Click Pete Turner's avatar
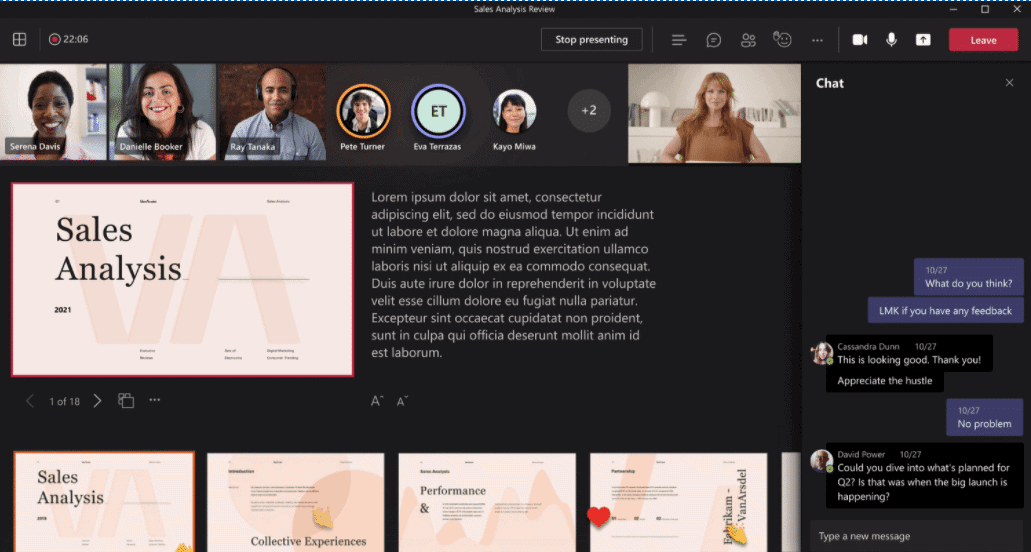The height and width of the screenshot is (552, 1031). coord(363,111)
